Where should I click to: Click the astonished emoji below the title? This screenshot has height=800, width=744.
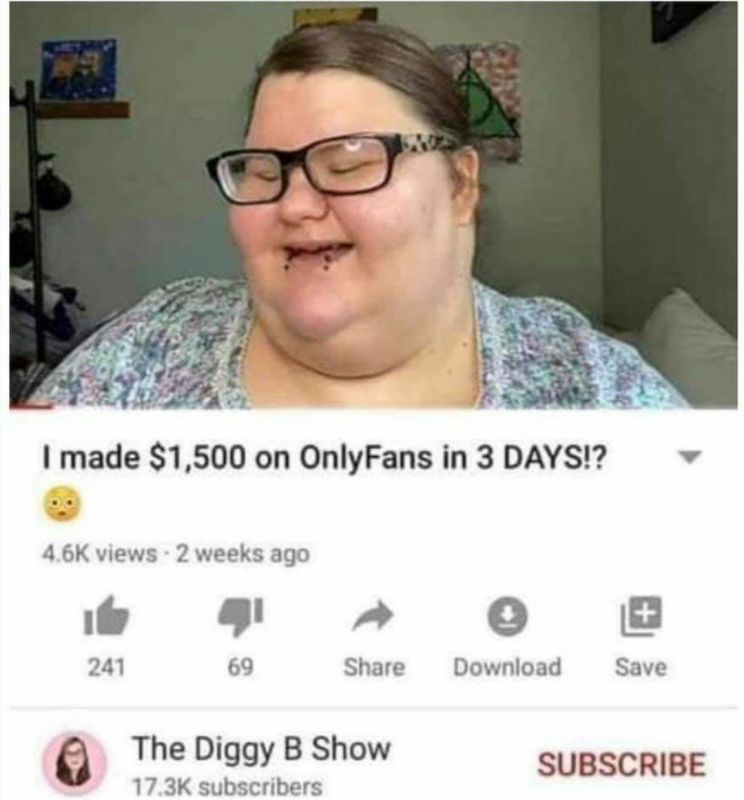coord(62,504)
